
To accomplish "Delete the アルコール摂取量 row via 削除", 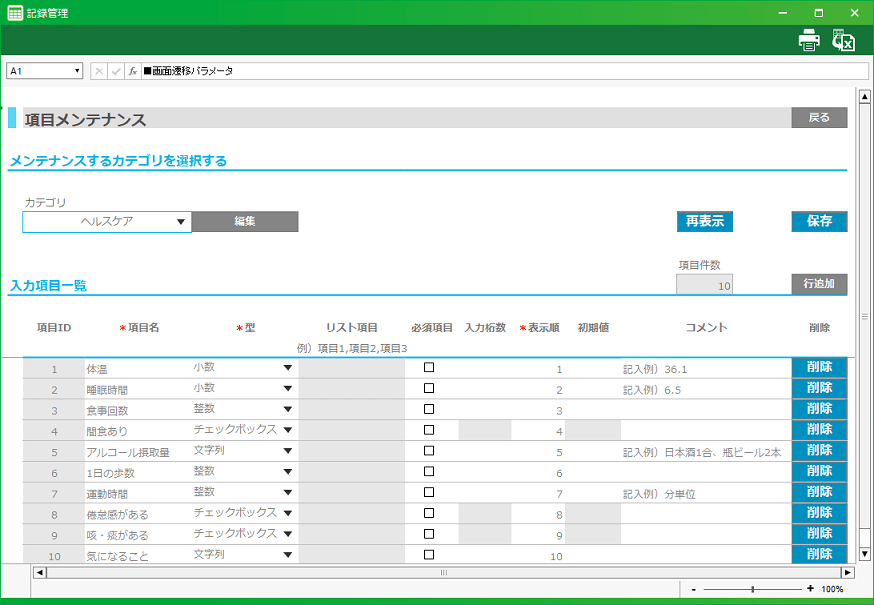I will click(818, 451).
